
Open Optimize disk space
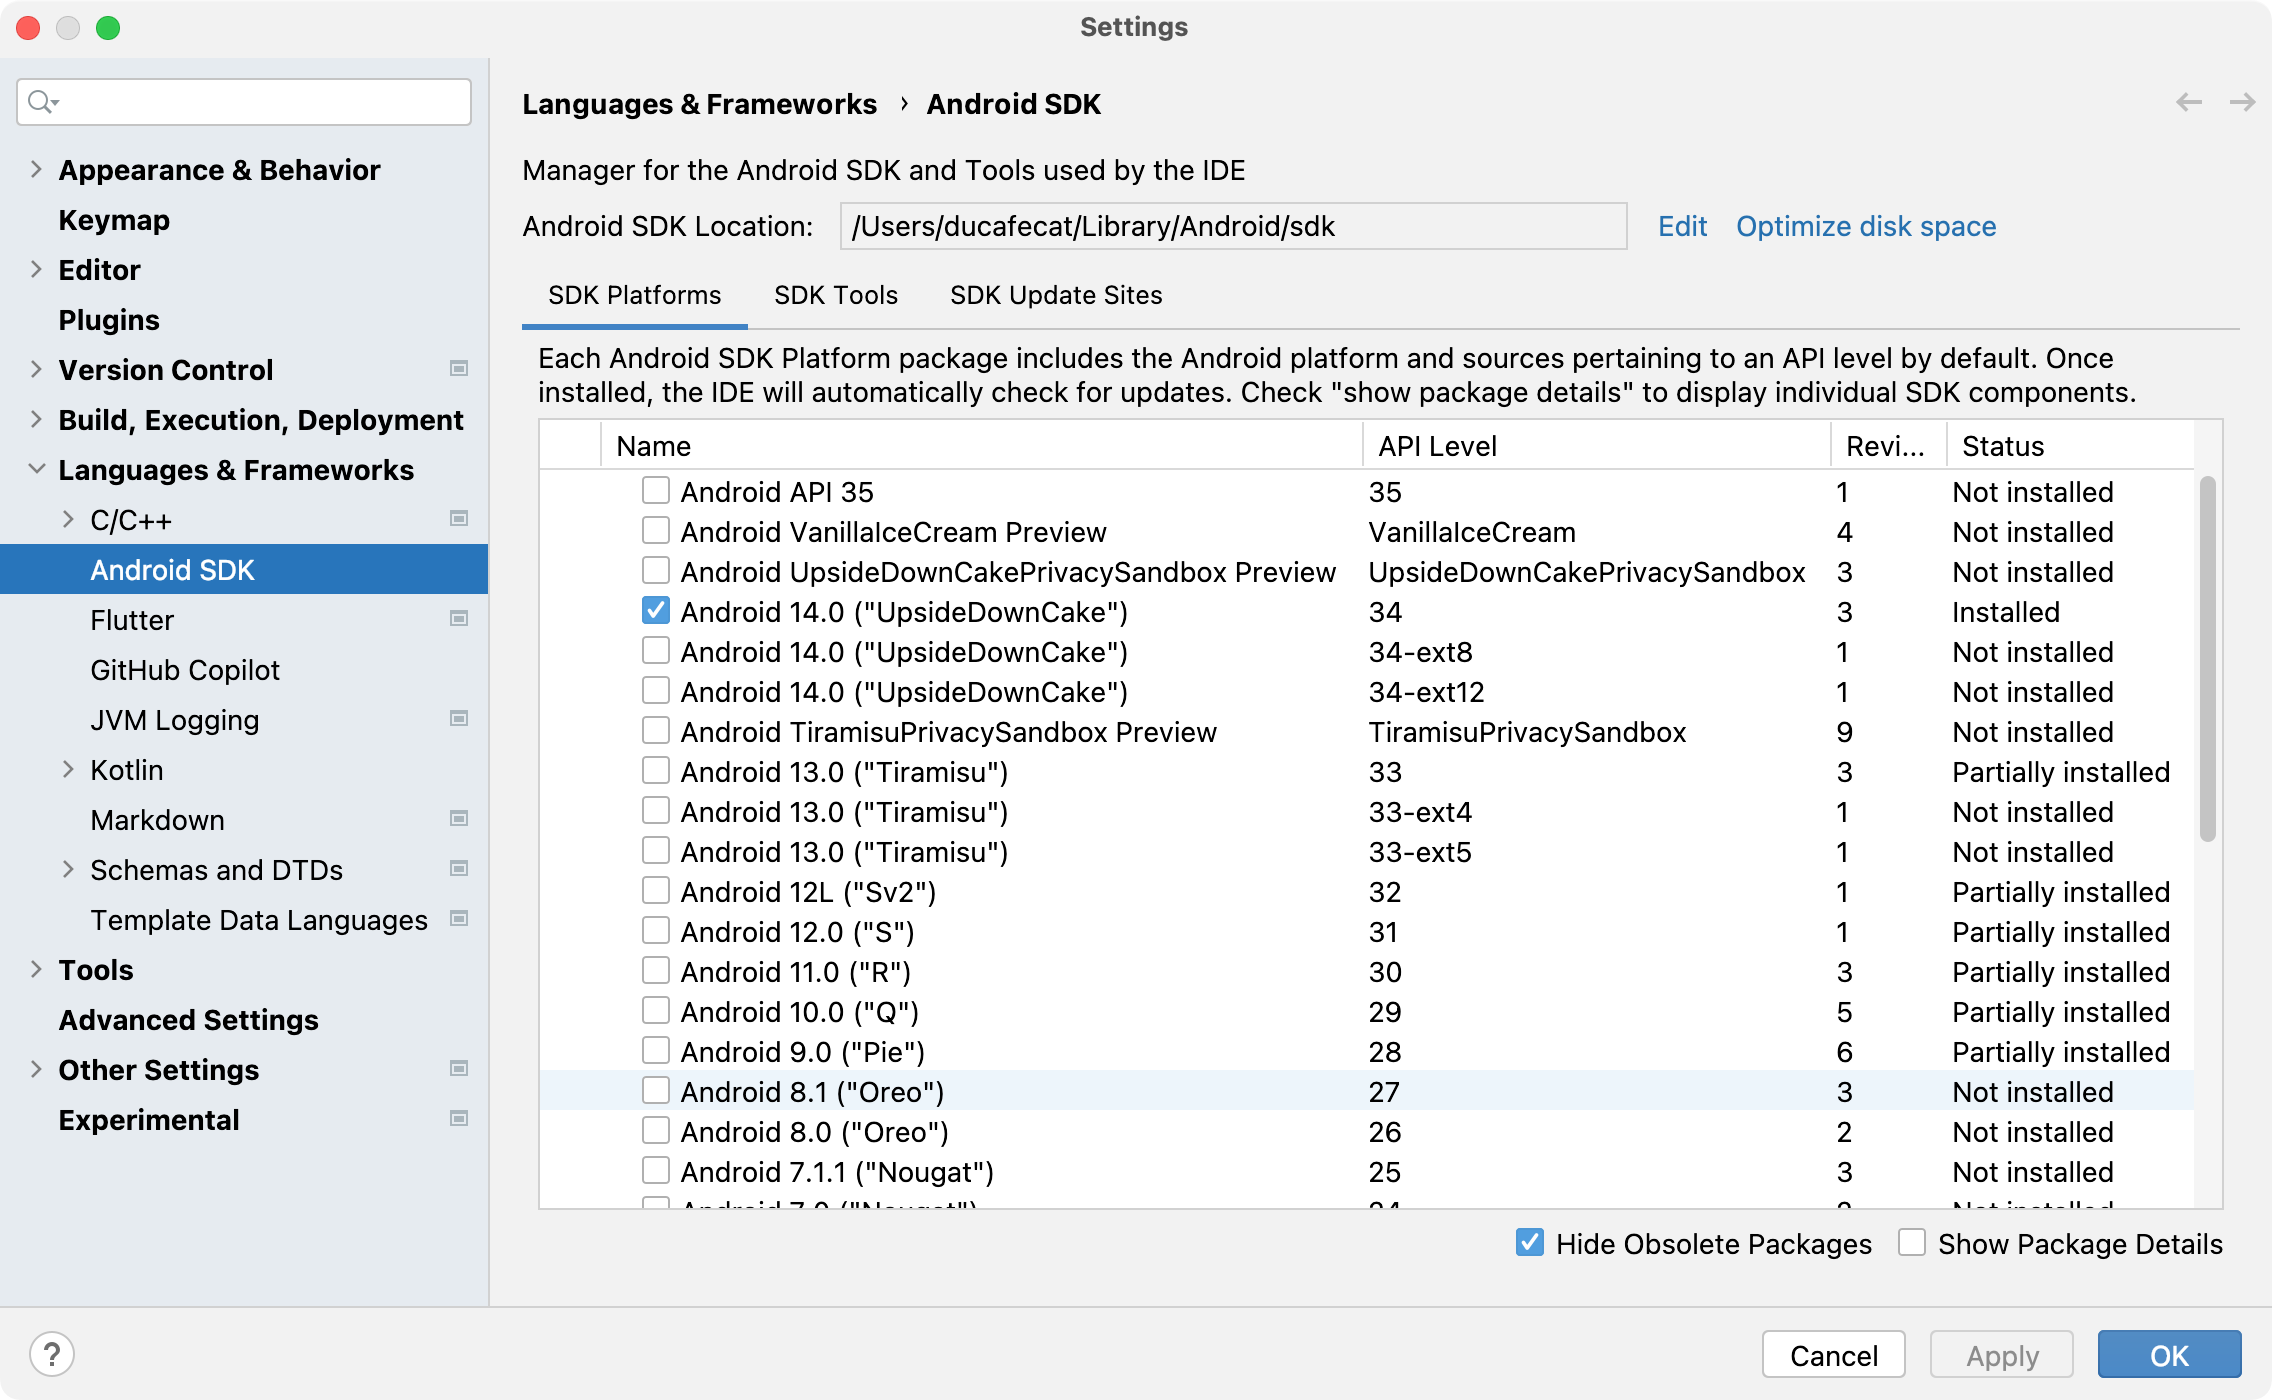coord(1866,226)
